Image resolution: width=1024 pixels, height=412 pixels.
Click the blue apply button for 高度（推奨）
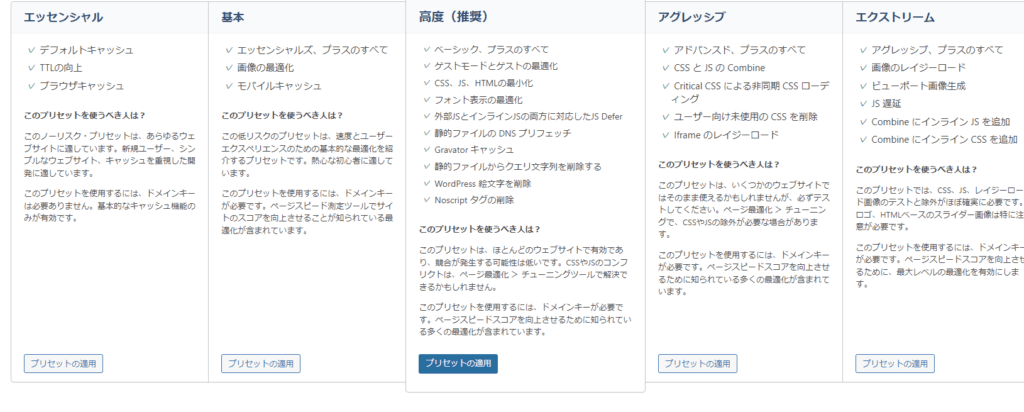click(458, 364)
